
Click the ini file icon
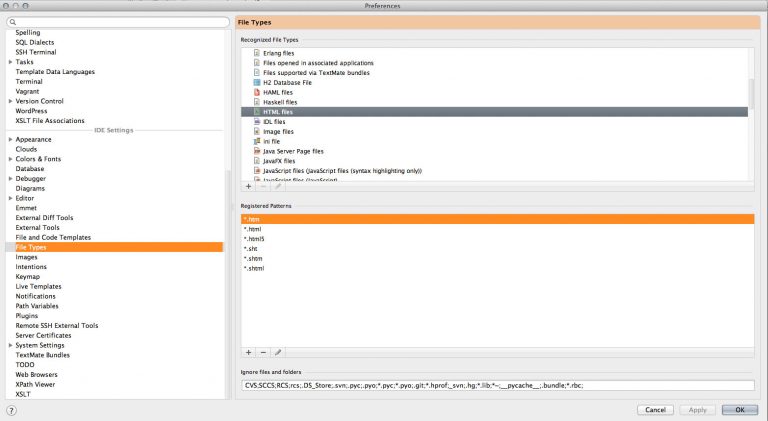pyautogui.click(x=257, y=141)
